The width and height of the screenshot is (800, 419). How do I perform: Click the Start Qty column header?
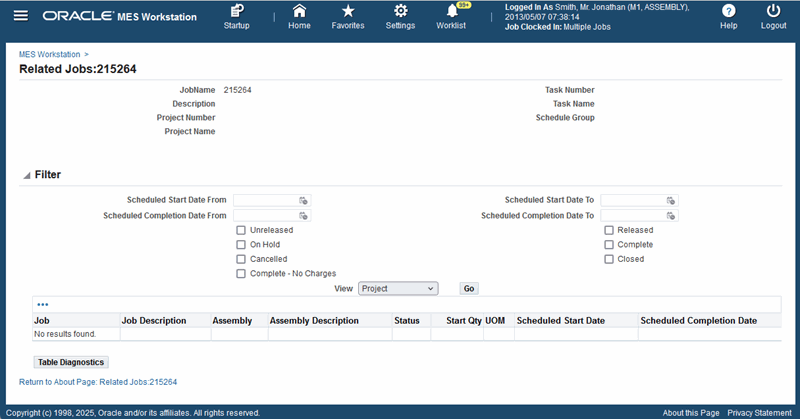tap(457, 321)
